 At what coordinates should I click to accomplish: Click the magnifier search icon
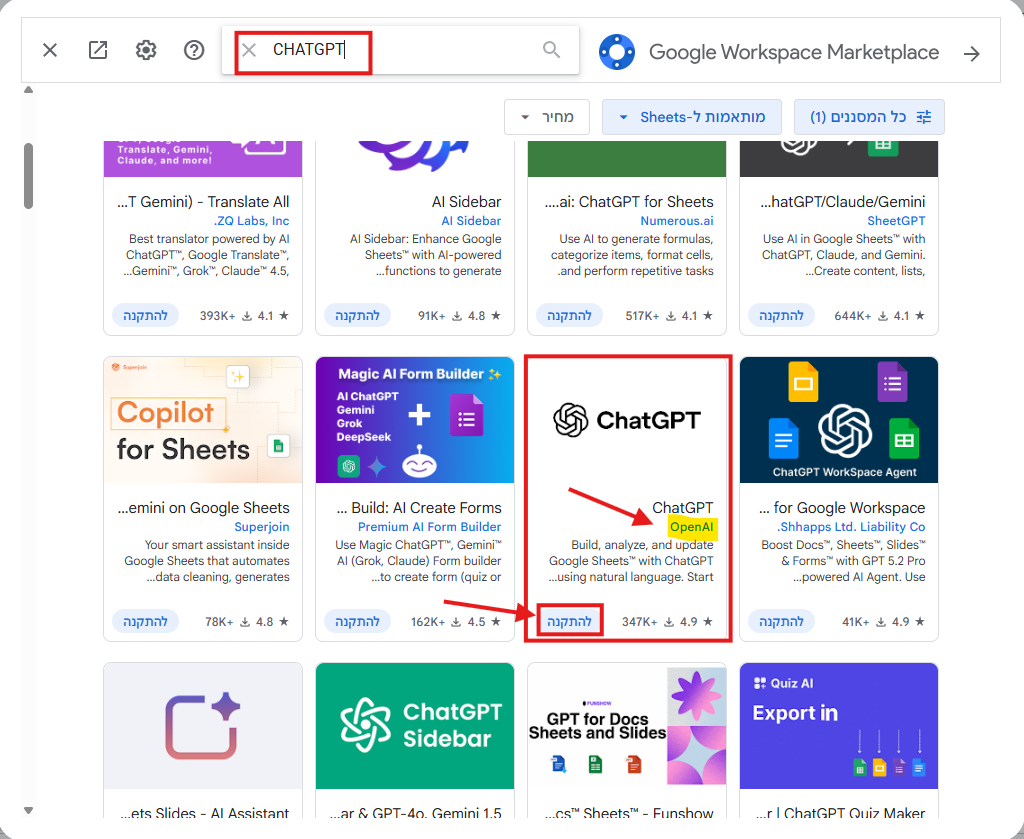(552, 50)
